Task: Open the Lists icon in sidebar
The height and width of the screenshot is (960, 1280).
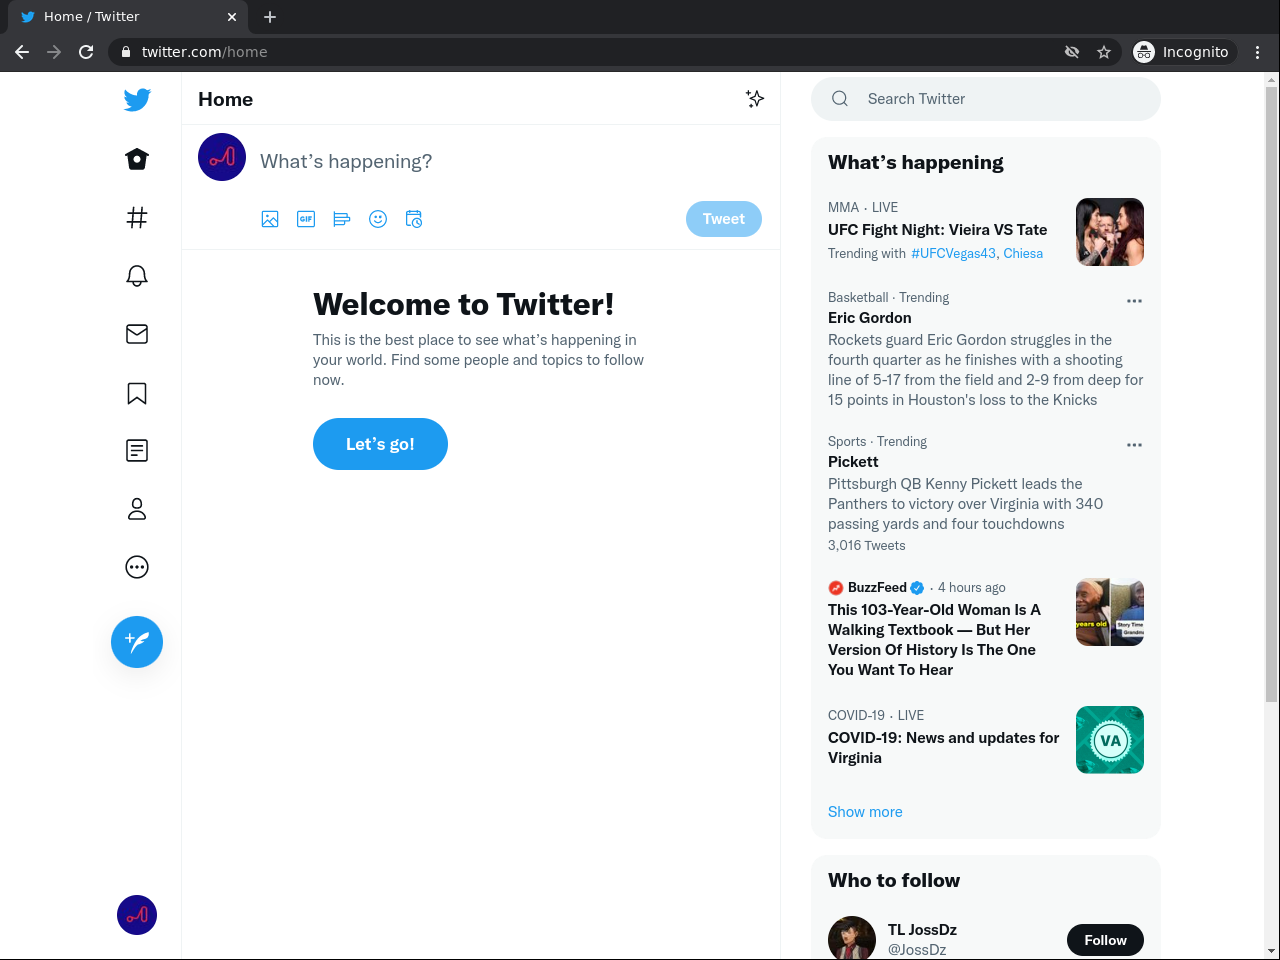Action: 137,451
